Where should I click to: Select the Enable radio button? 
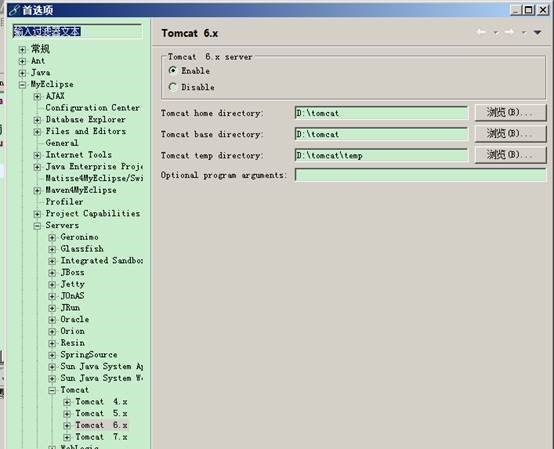coord(173,71)
